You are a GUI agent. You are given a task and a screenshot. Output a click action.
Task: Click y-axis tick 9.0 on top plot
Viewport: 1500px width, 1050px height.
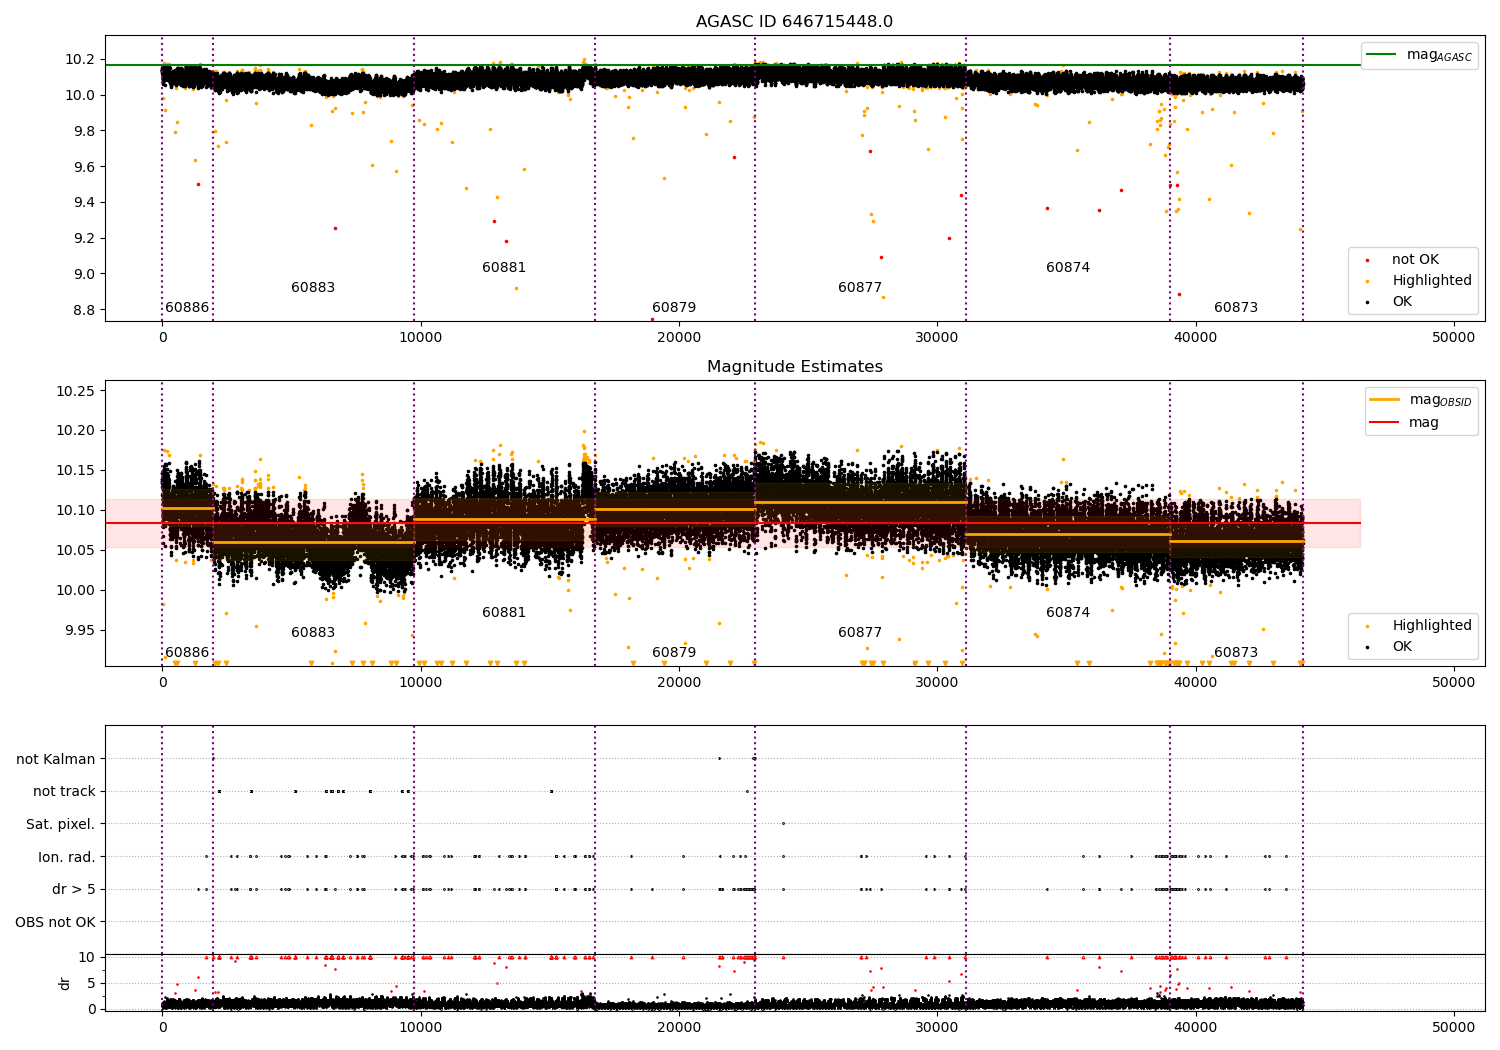(84, 274)
